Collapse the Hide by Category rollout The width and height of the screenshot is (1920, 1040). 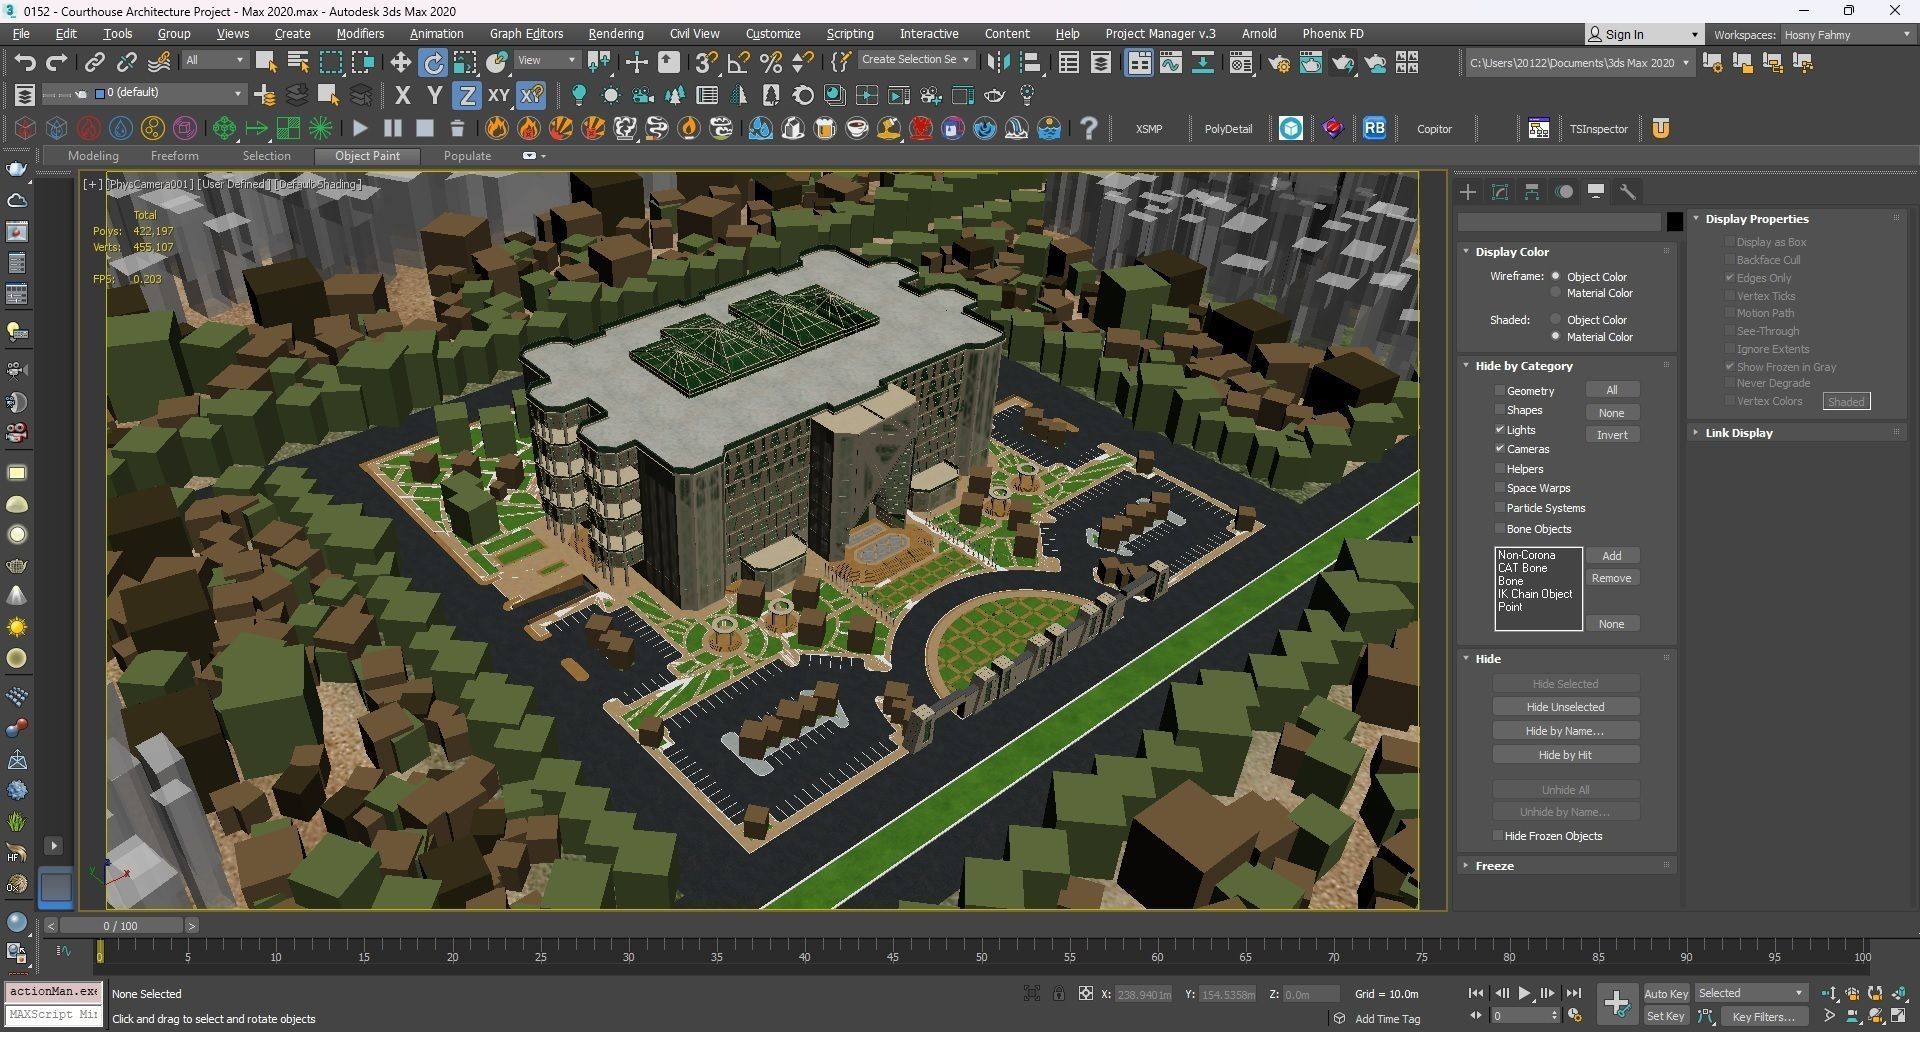point(1523,366)
